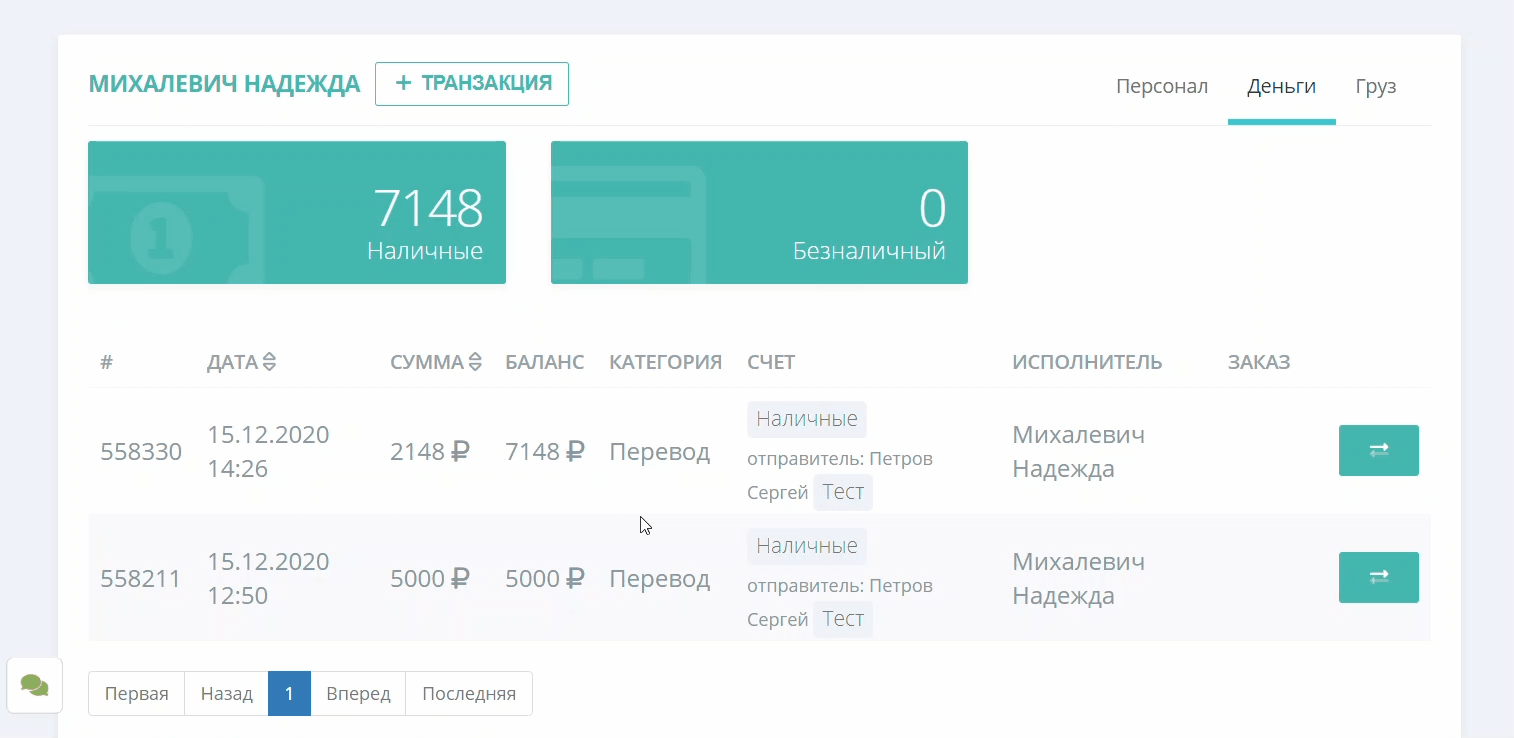Screen dimensions: 1514x738
Task: Click the МИХАЛЕВИЧ НАДЕЖДА heading
Action: point(224,84)
